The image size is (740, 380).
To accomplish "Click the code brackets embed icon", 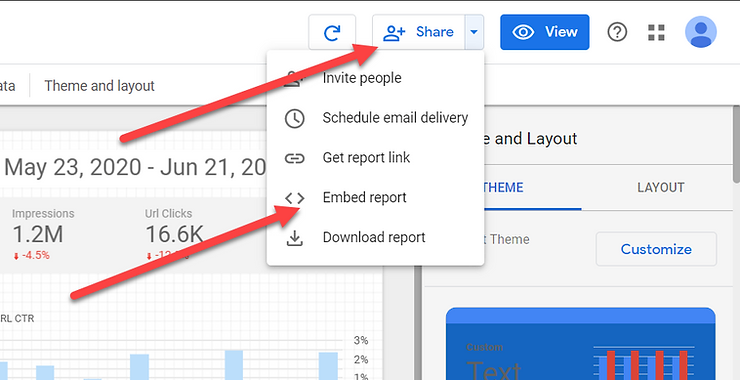I will [x=294, y=198].
